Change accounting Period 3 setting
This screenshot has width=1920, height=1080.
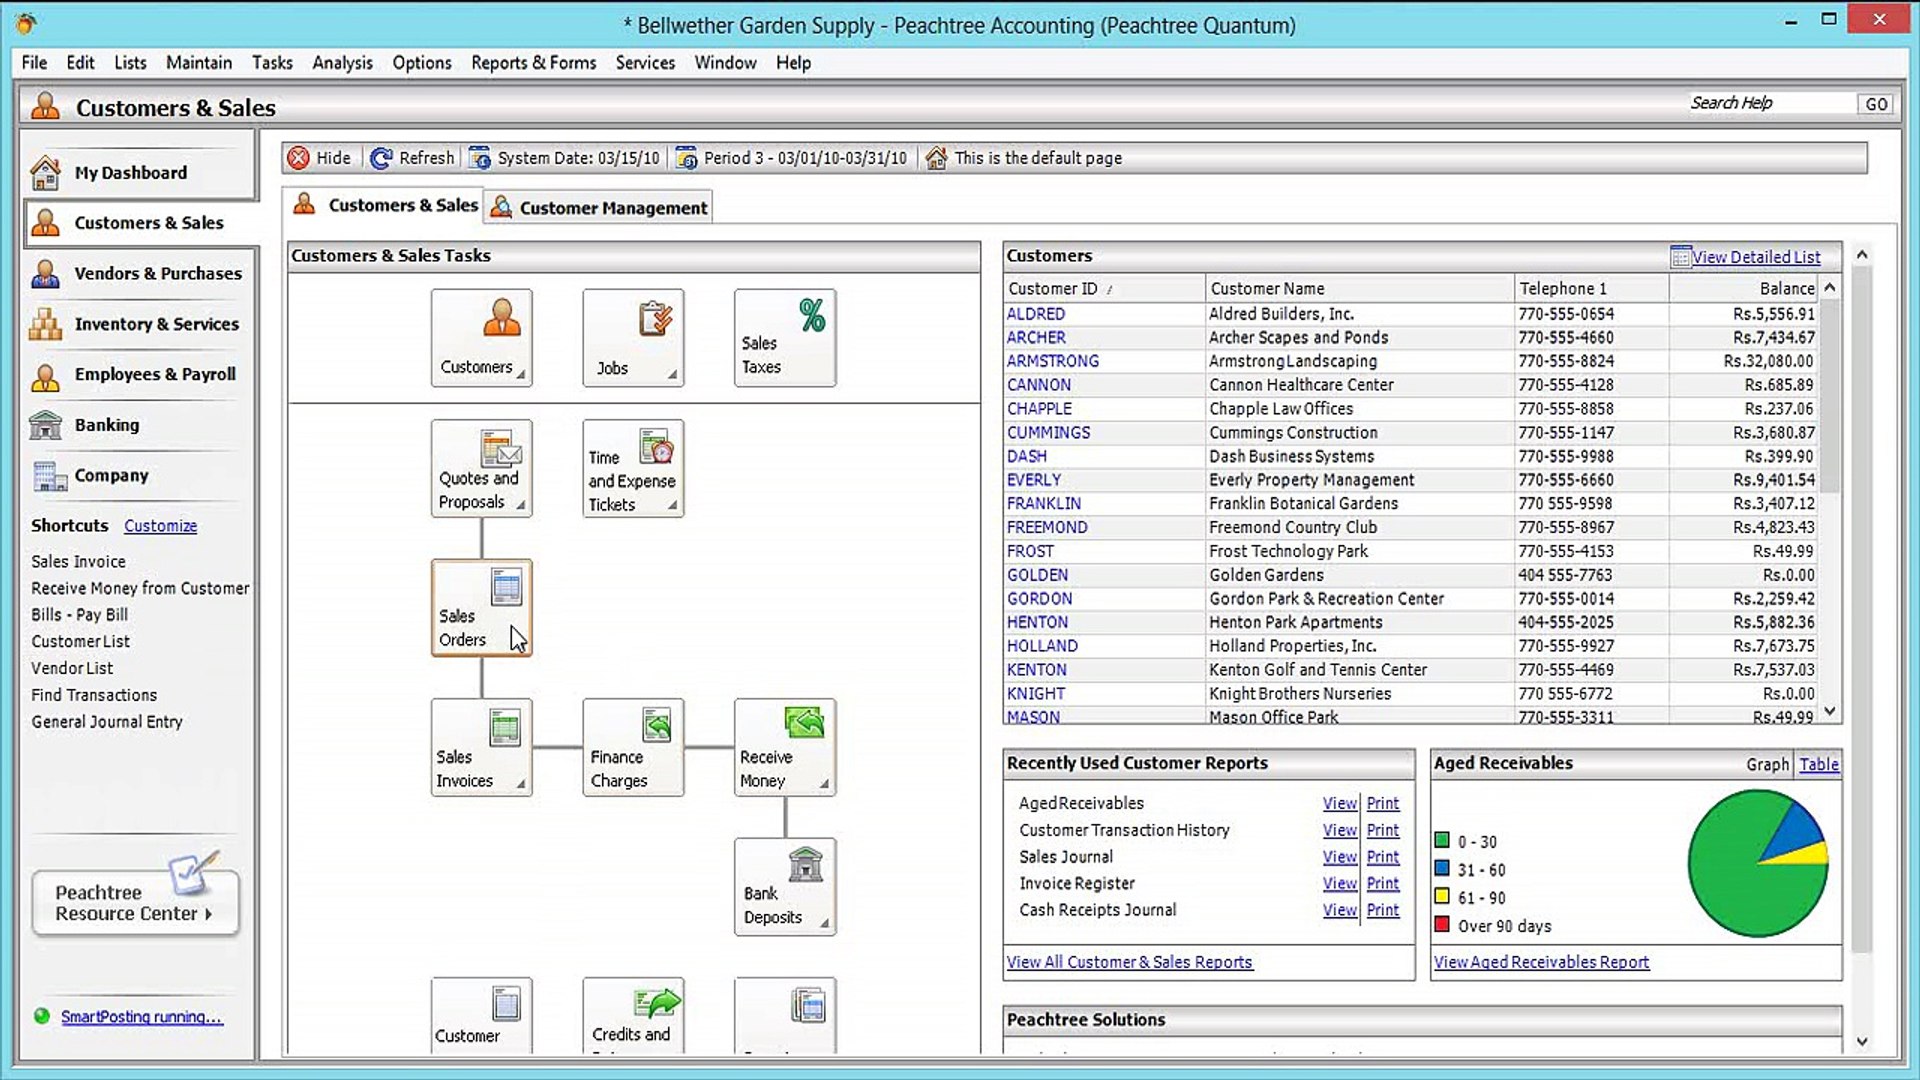[792, 158]
